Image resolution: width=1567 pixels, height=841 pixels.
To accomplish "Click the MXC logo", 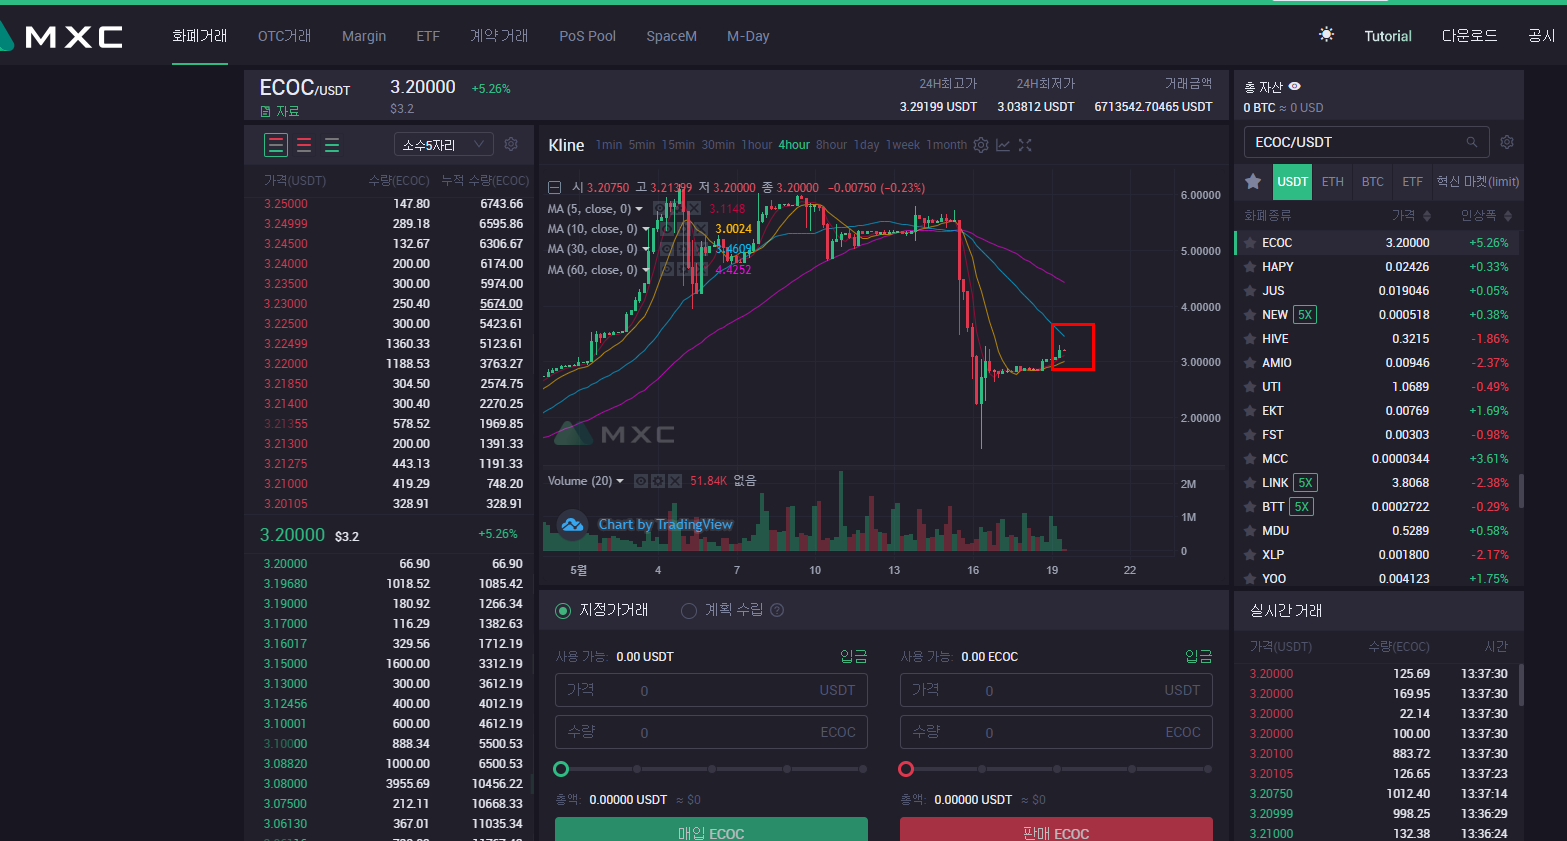I will [61, 37].
